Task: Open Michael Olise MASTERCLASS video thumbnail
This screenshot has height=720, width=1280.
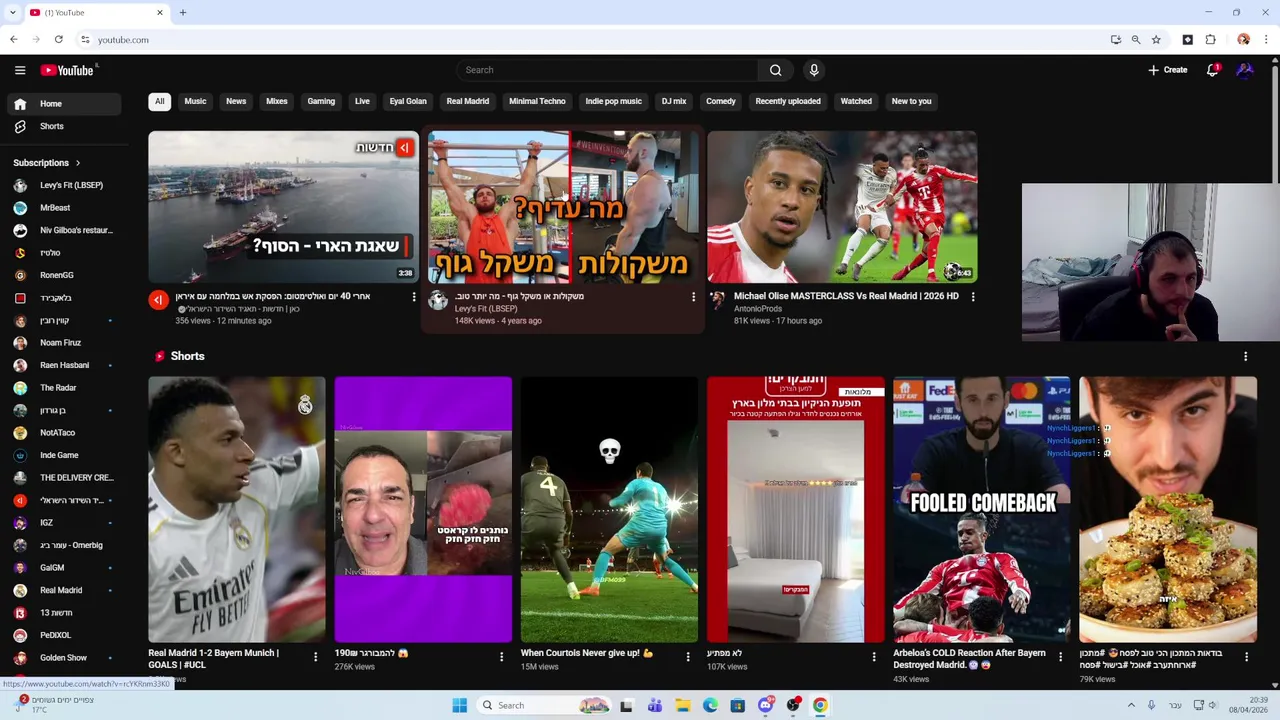Action: point(842,207)
